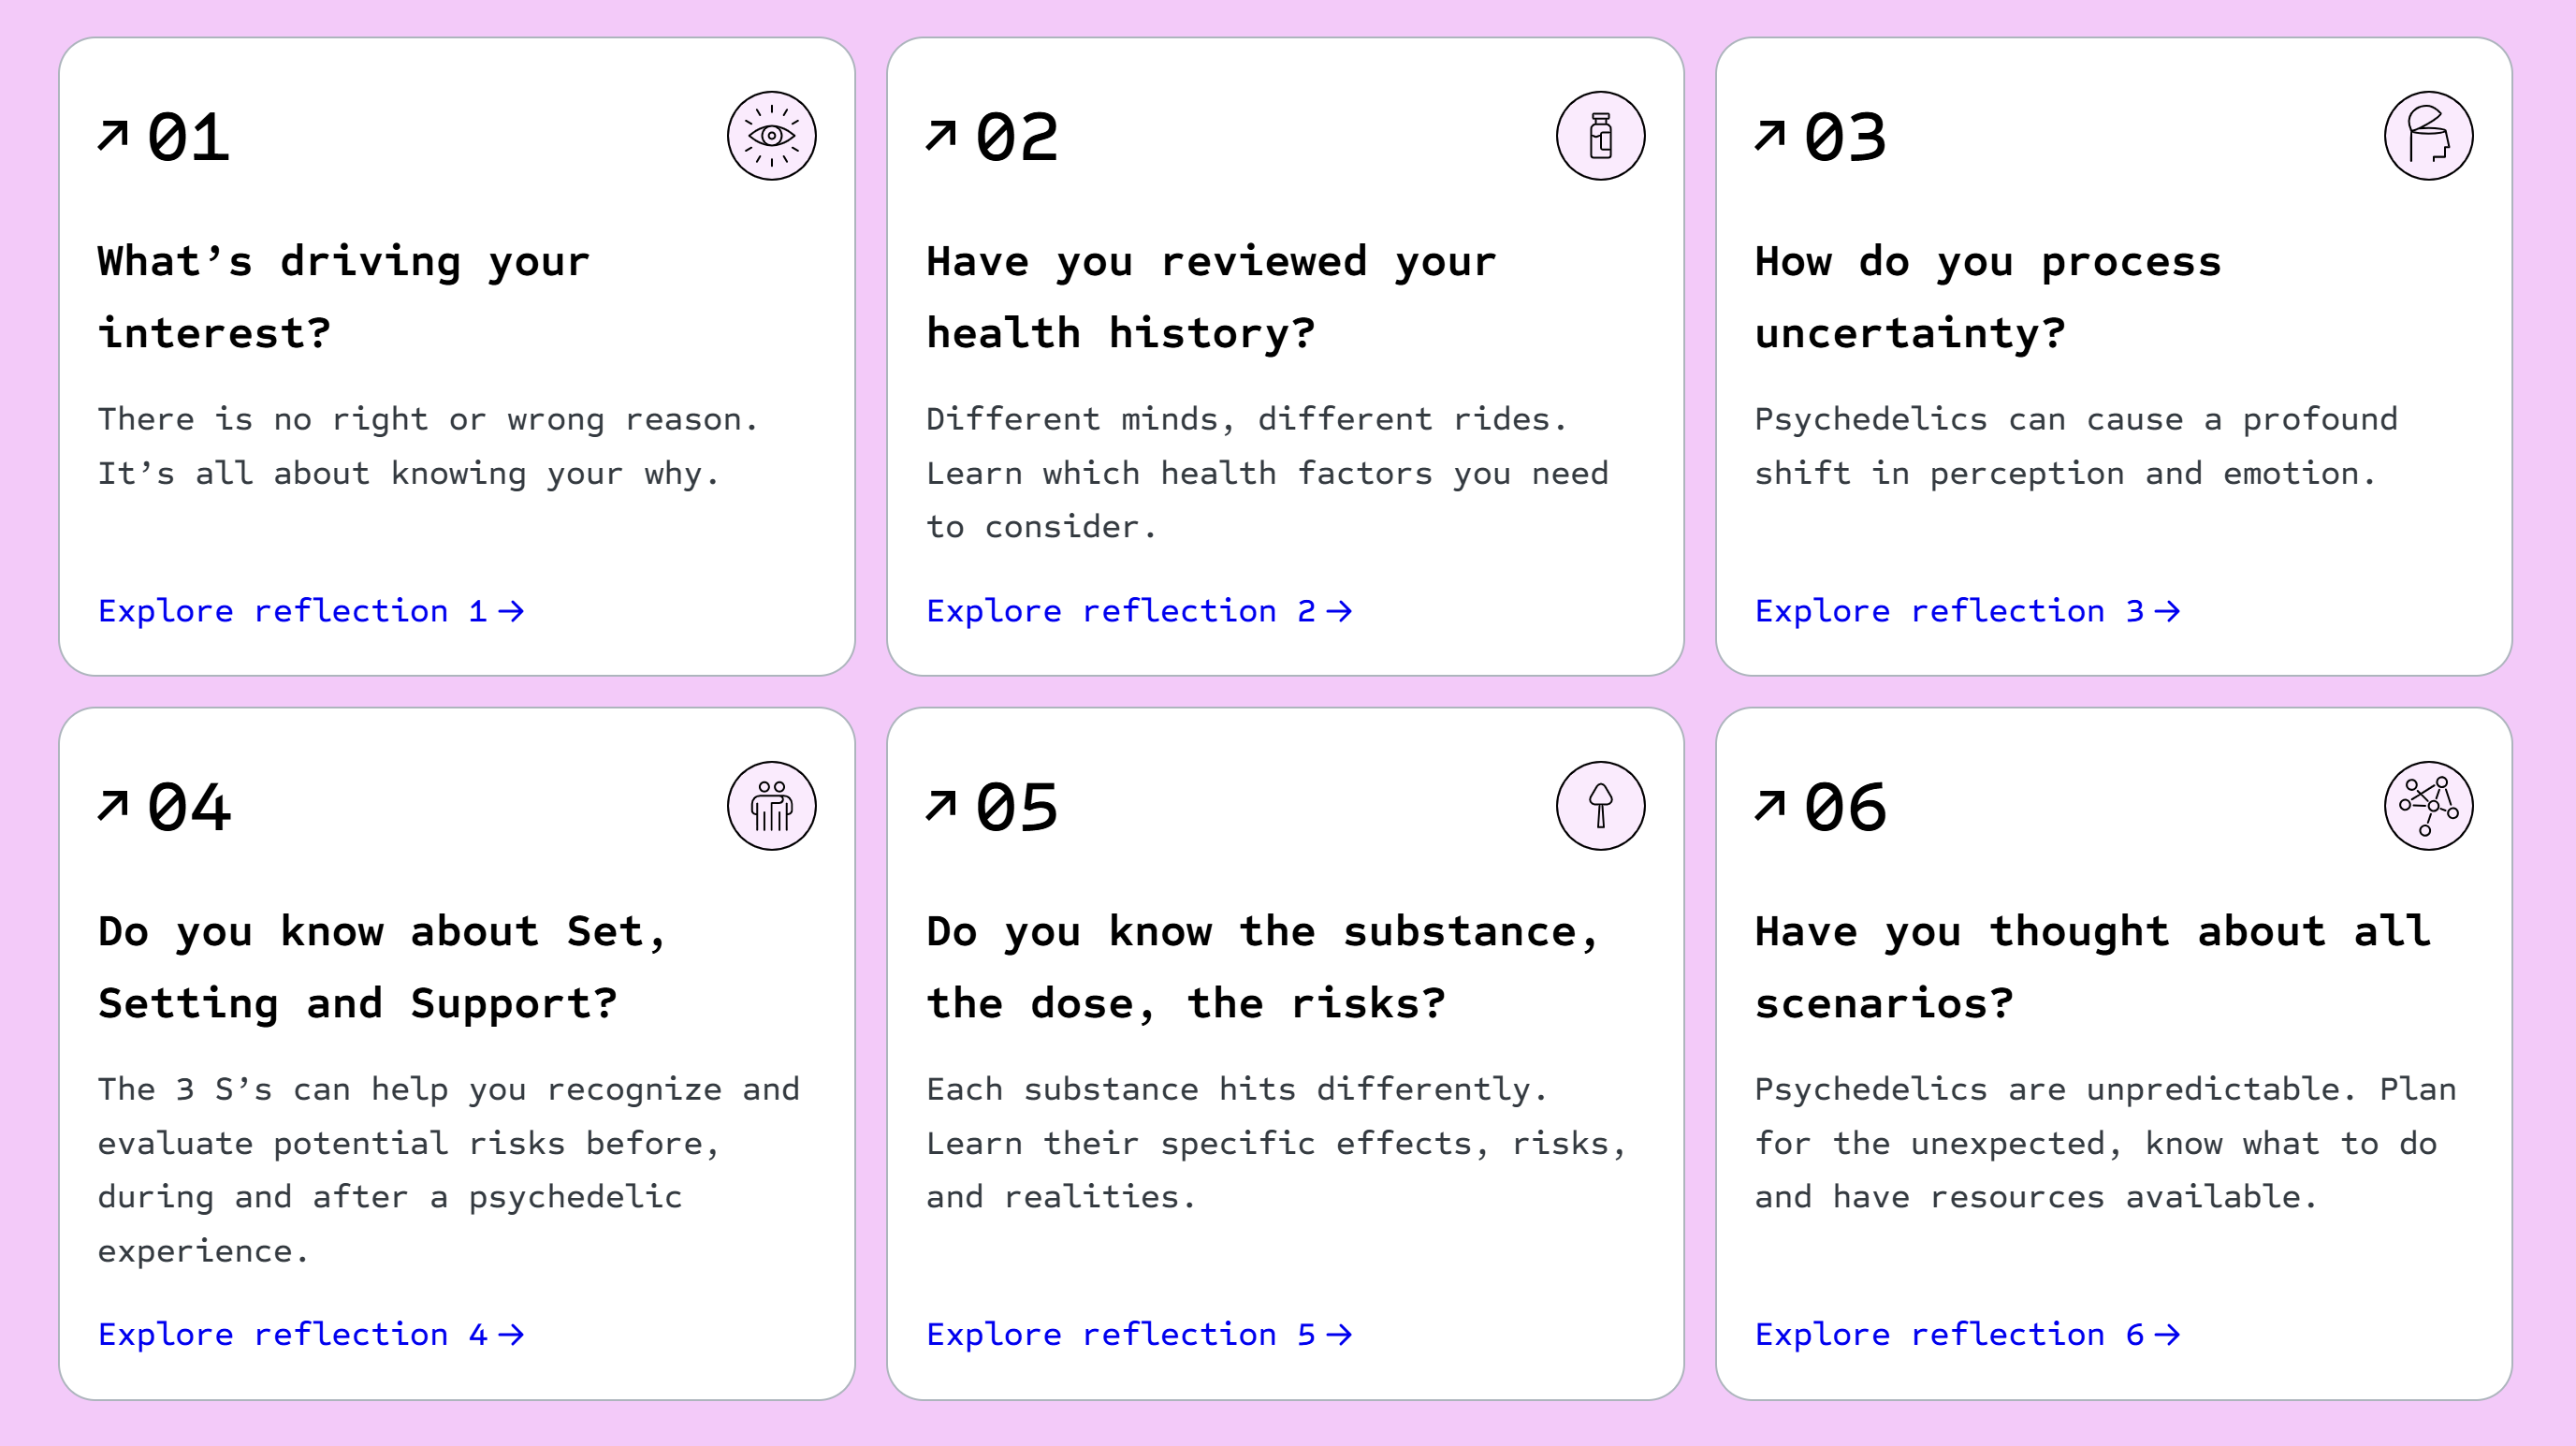2576x1446 pixels.
Task: Click the diagonal arrow beside 06
Action: coord(1770,805)
